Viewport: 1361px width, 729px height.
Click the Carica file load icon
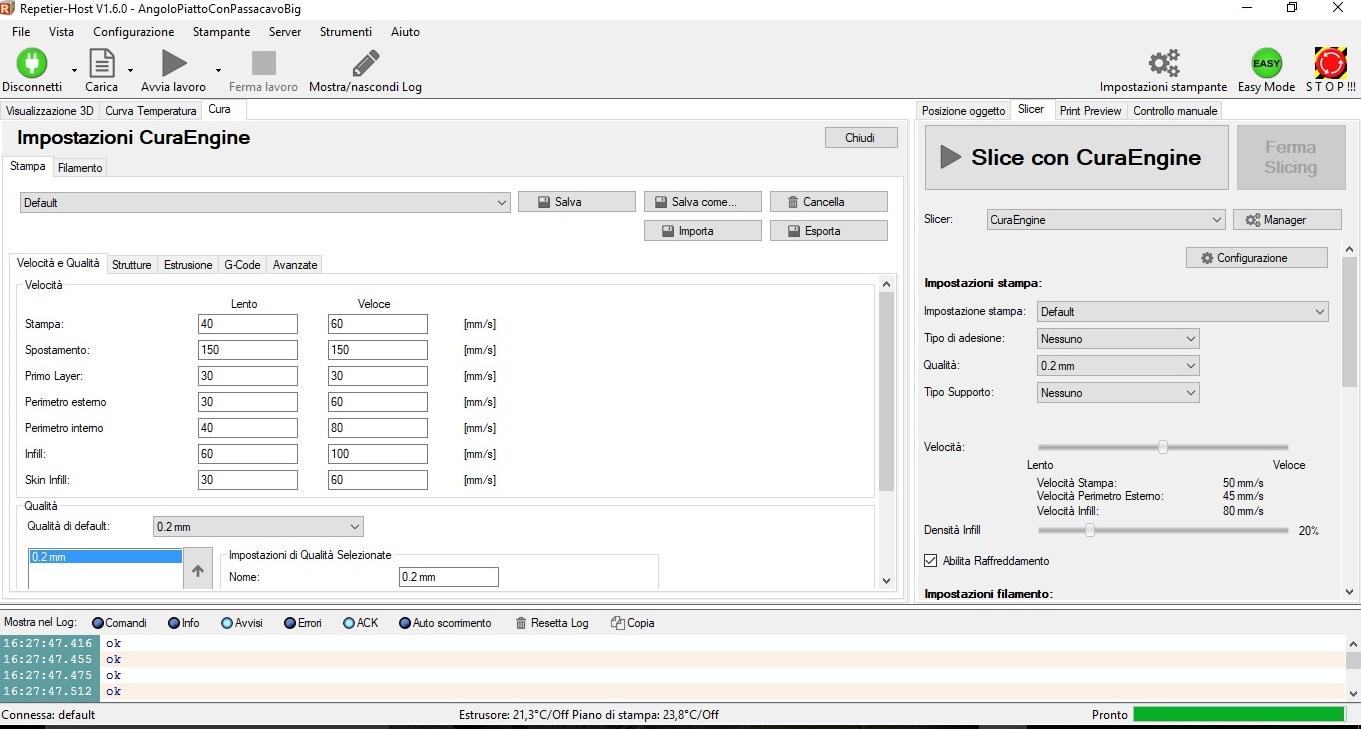point(102,63)
